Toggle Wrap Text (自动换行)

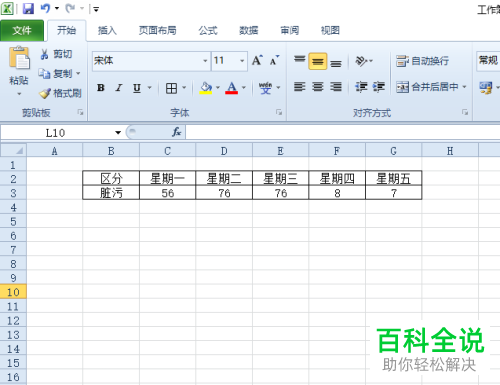422,61
